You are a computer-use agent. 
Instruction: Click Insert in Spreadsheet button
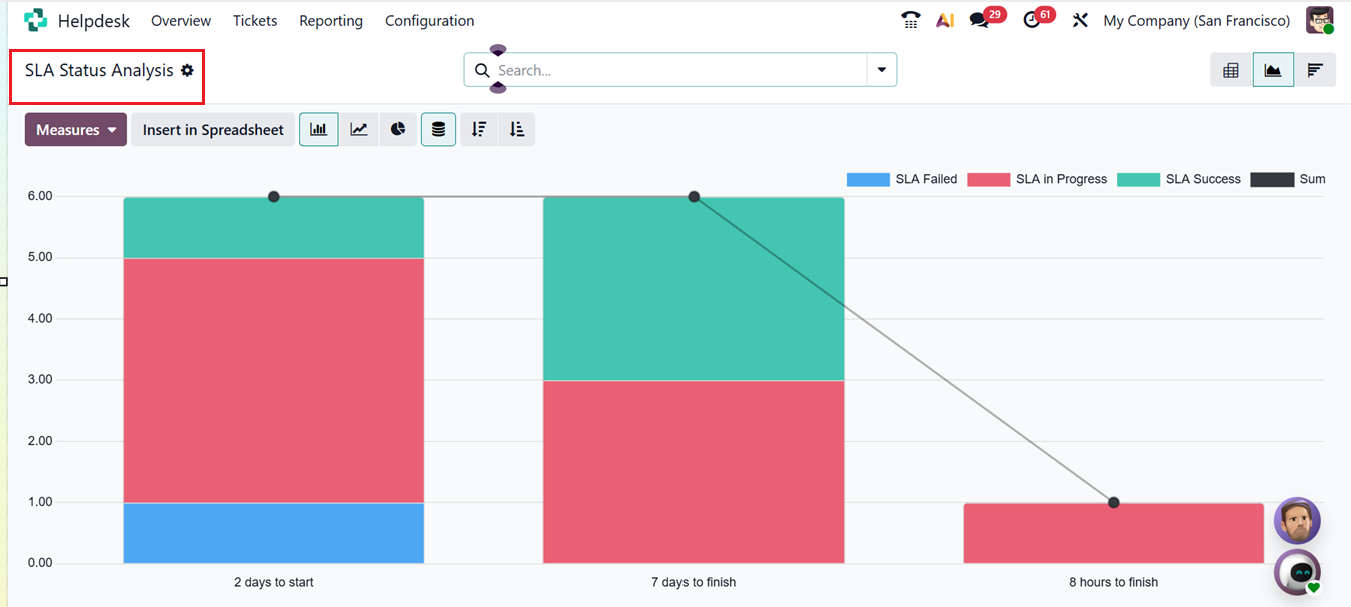(x=213, y=130)
